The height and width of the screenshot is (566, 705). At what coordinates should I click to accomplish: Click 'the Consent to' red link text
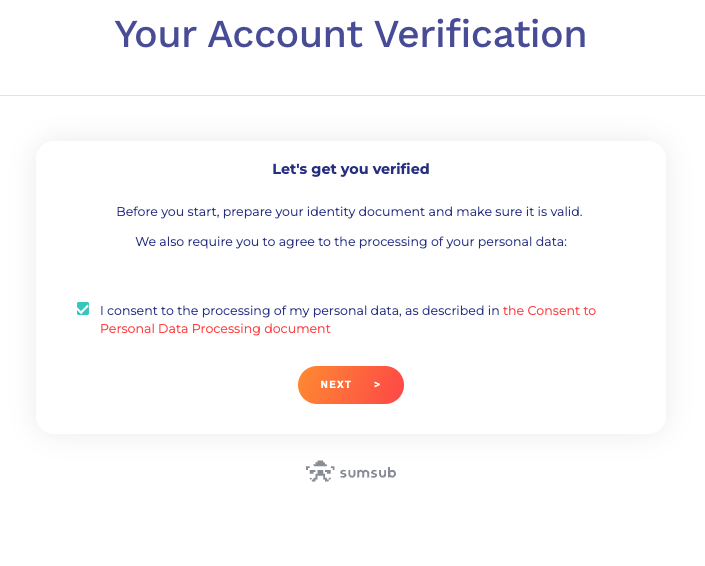[549, 311]
